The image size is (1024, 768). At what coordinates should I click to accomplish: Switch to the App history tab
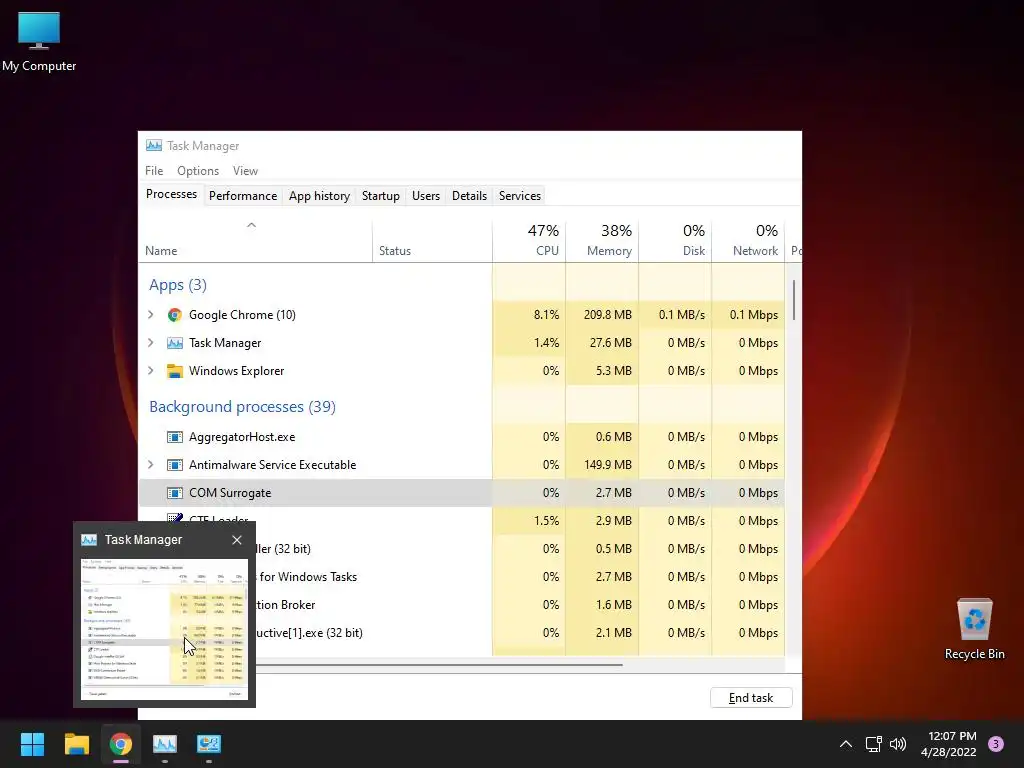(x=319, y=196)
